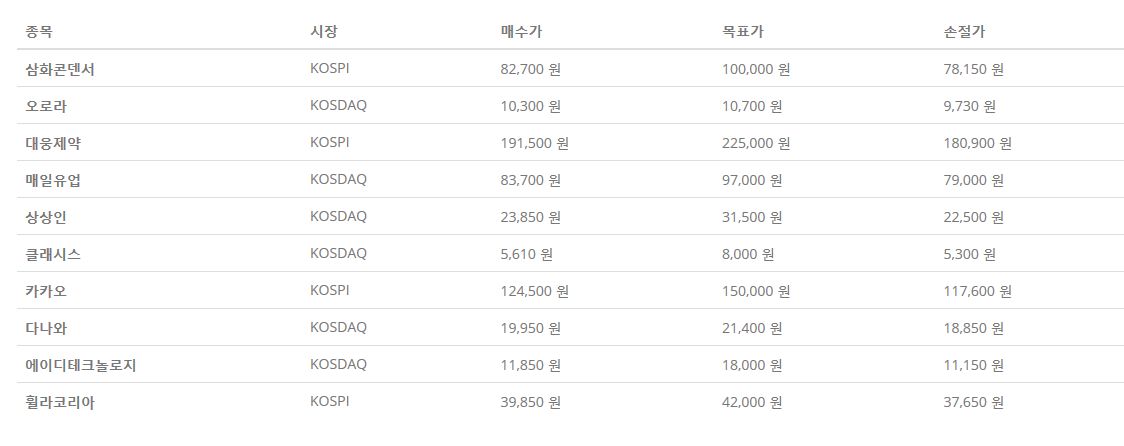1124x446 pixels.
Task: Click KOSPI market cell for 휠라코리아
Action: click(330, 402)
